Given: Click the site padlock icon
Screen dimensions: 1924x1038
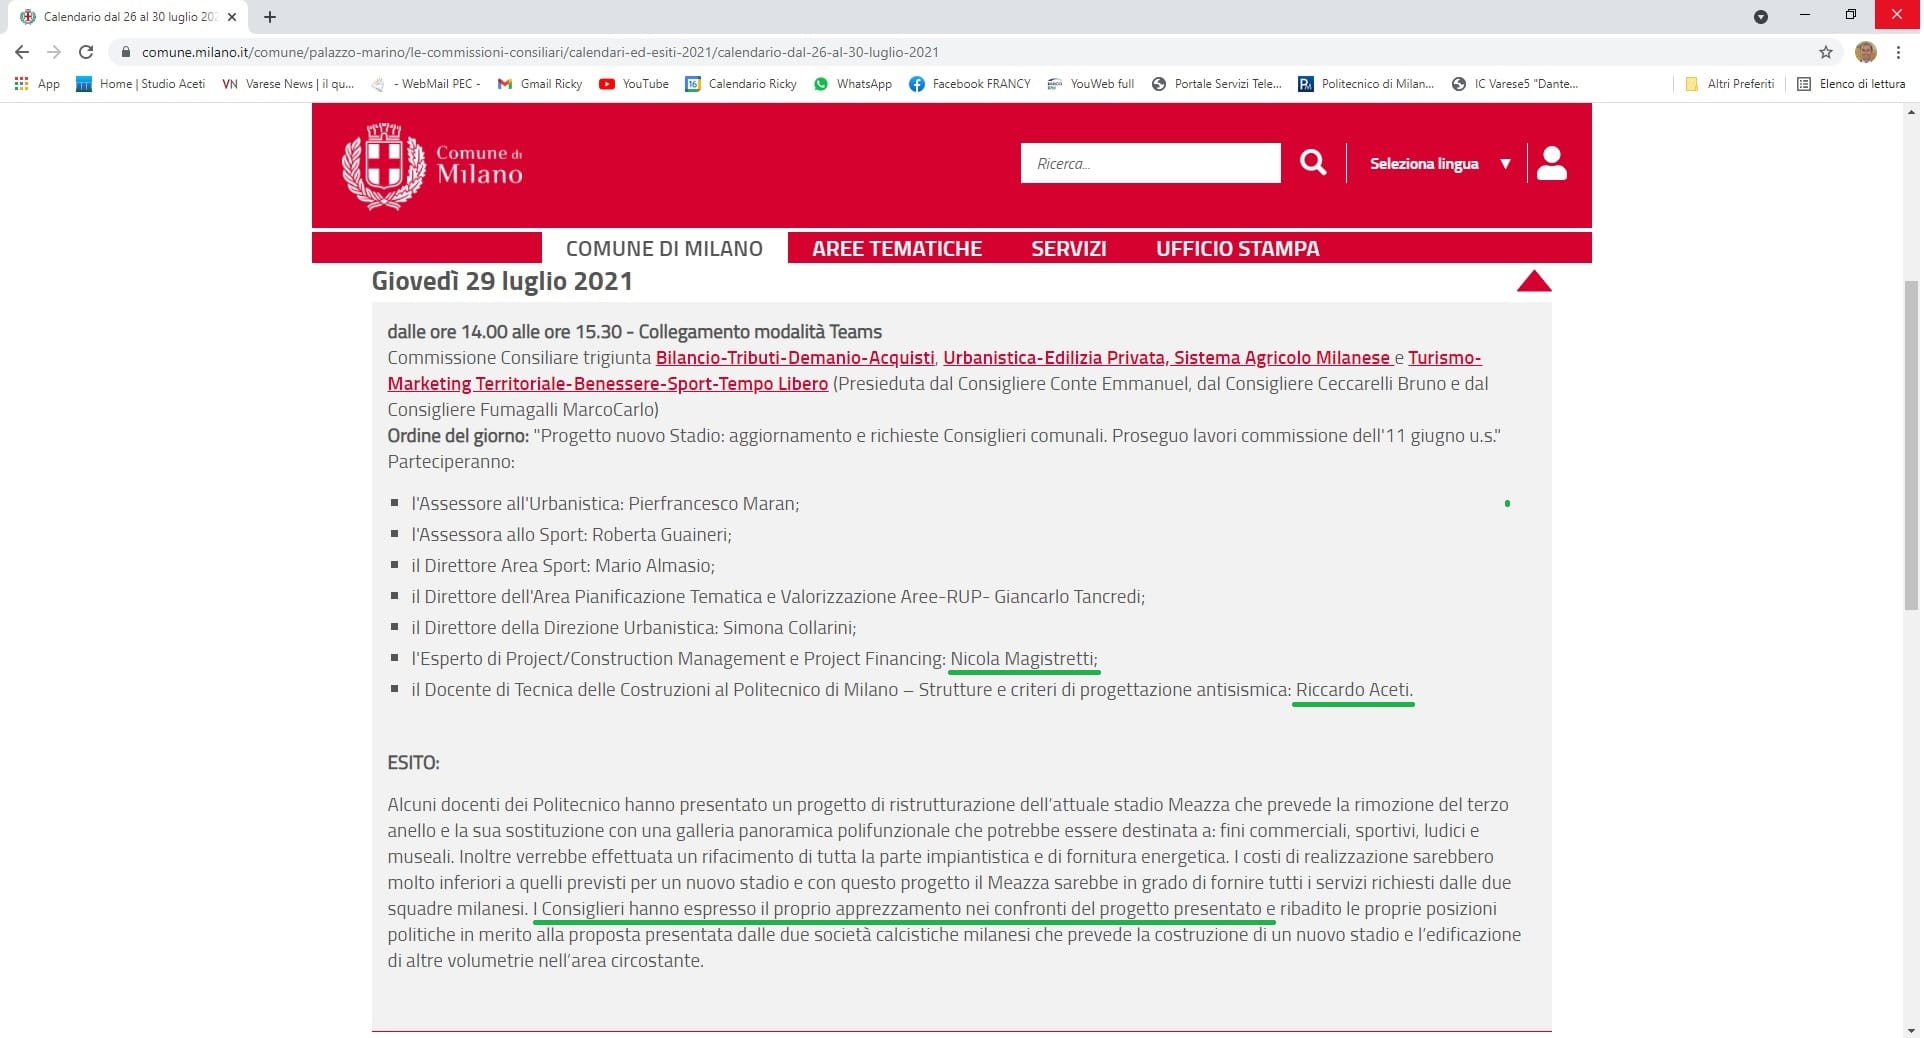Looking at the screenshot, I should click(125, 52).
